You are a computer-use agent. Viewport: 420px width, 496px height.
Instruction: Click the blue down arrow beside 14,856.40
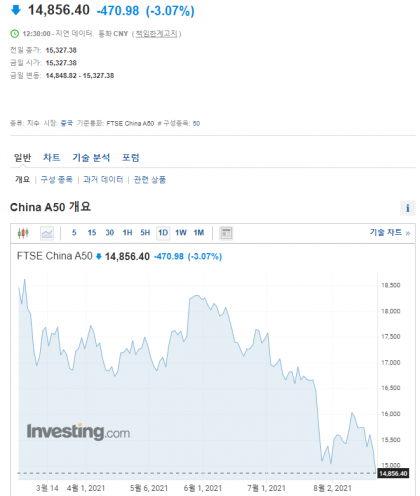click(x=16, y=10)
